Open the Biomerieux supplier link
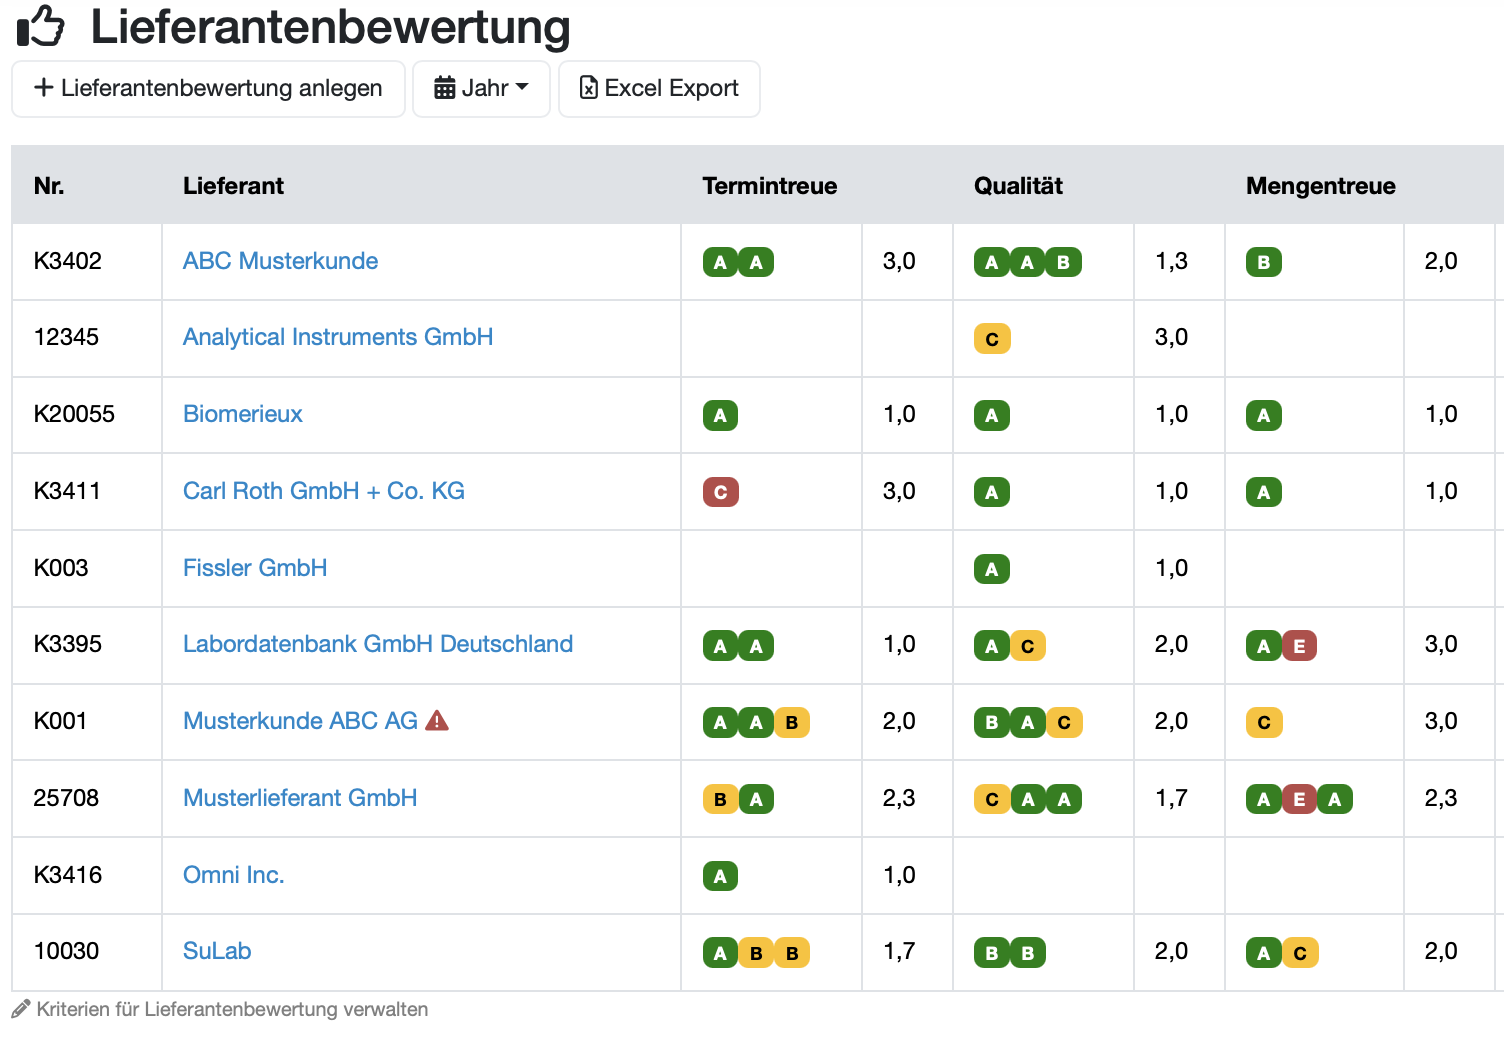 [242, 414]
